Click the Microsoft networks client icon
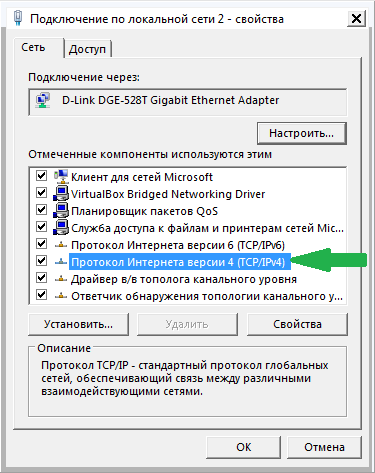This screenshot has height=473, width=375. point(61,176)
